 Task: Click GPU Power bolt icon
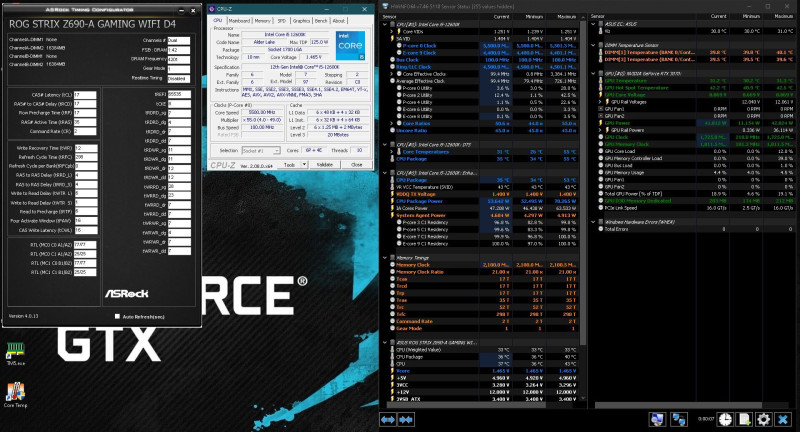[x=601, y=123]
